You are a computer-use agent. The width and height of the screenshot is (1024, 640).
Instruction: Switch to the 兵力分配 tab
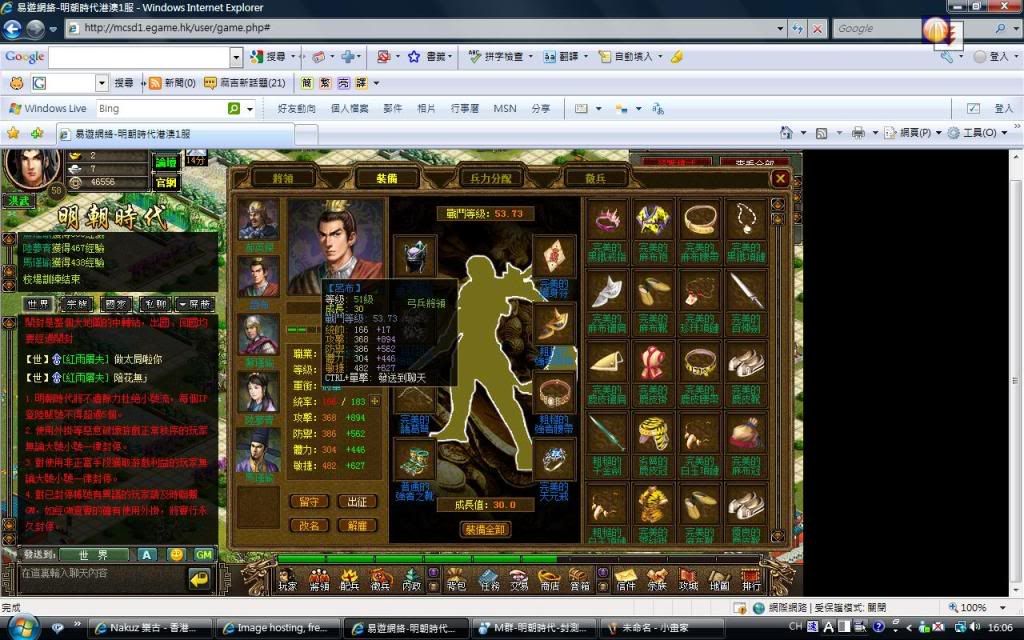click(x=490, y=178)
